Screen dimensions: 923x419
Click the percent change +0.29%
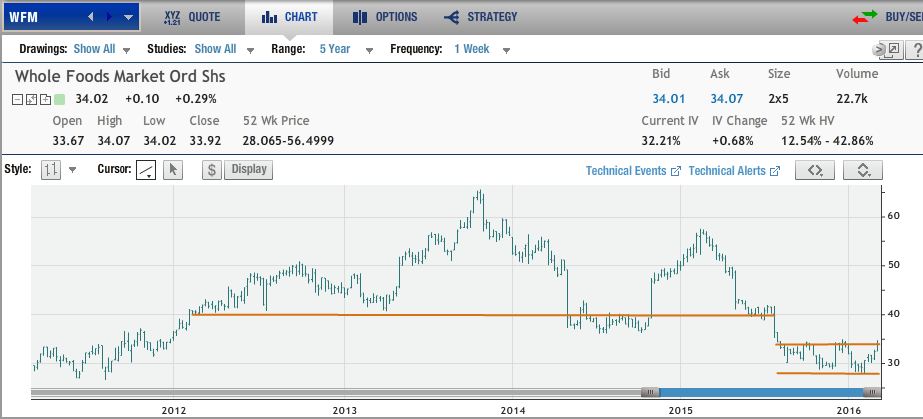coord(195,99)
